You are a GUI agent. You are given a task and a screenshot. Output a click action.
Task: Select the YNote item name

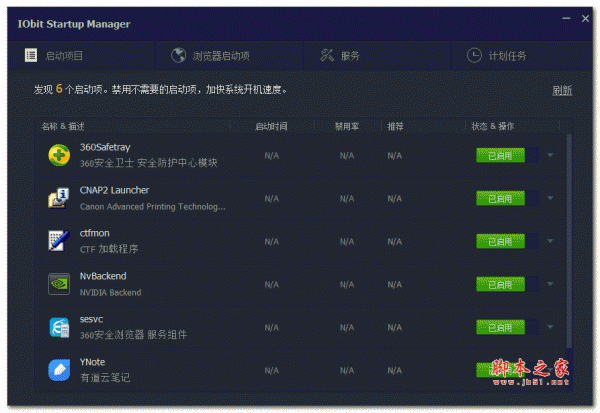click(x=92, y=362)
